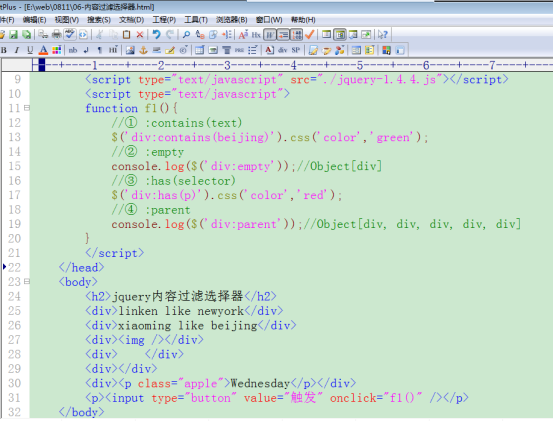Click the Hx hex viewer icon
554x421 pixels.
click(x=256, y=34)
